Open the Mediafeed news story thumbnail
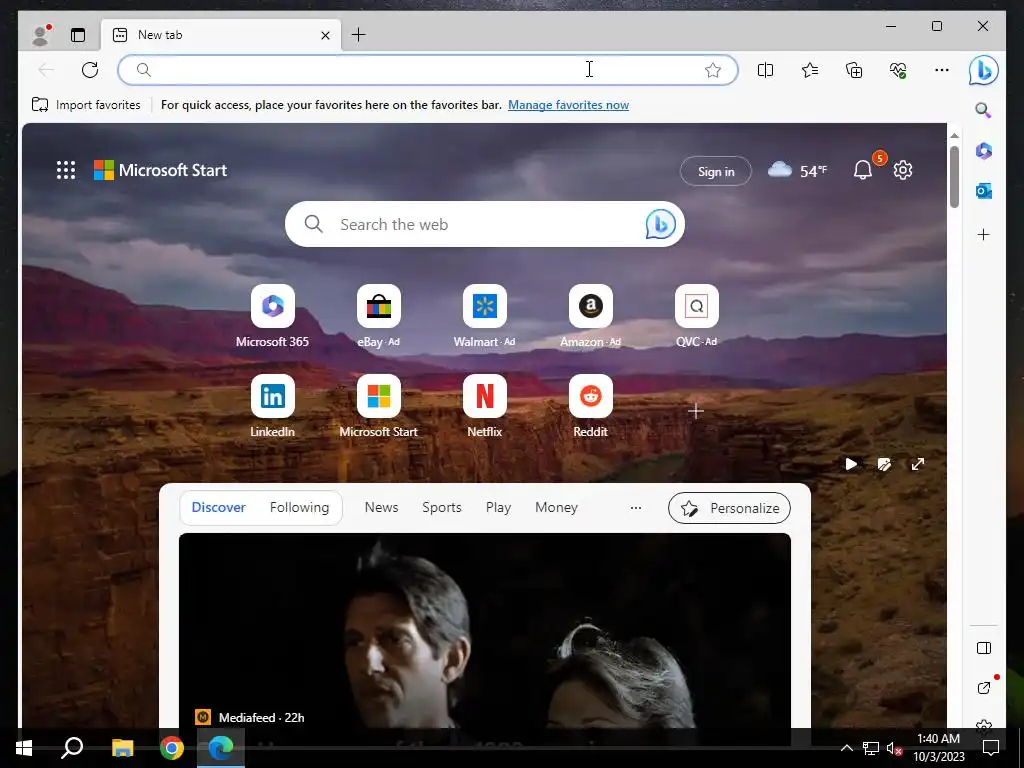1024x768 pixels. pyautogui.click(x=485, y=630)
